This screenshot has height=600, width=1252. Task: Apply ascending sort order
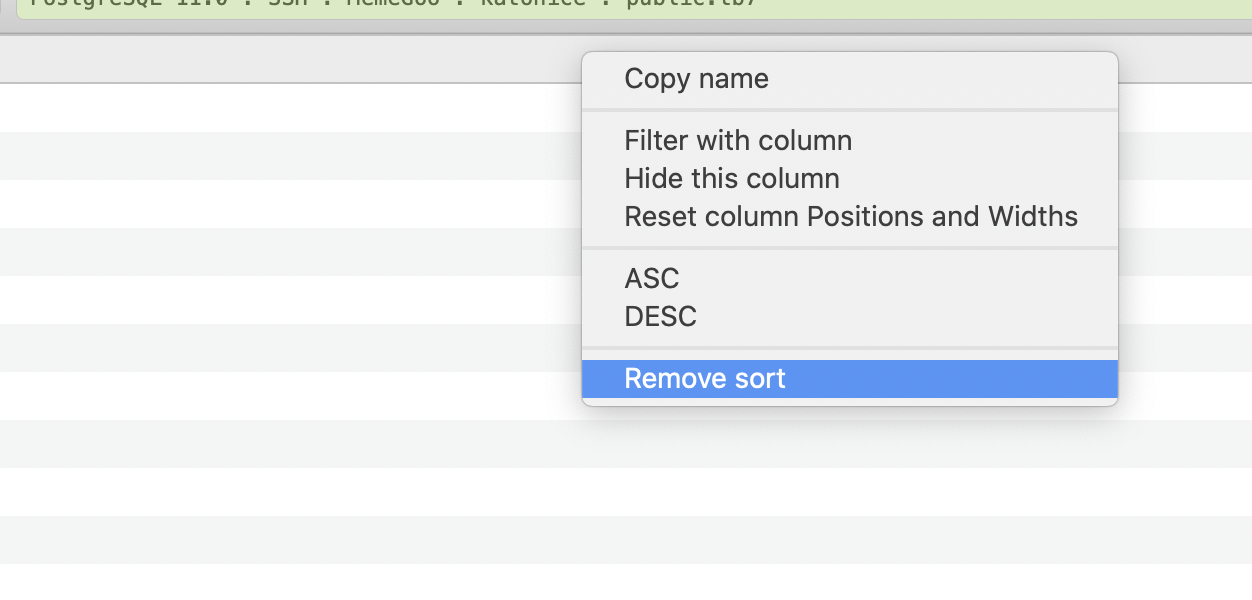coord(651,278)
